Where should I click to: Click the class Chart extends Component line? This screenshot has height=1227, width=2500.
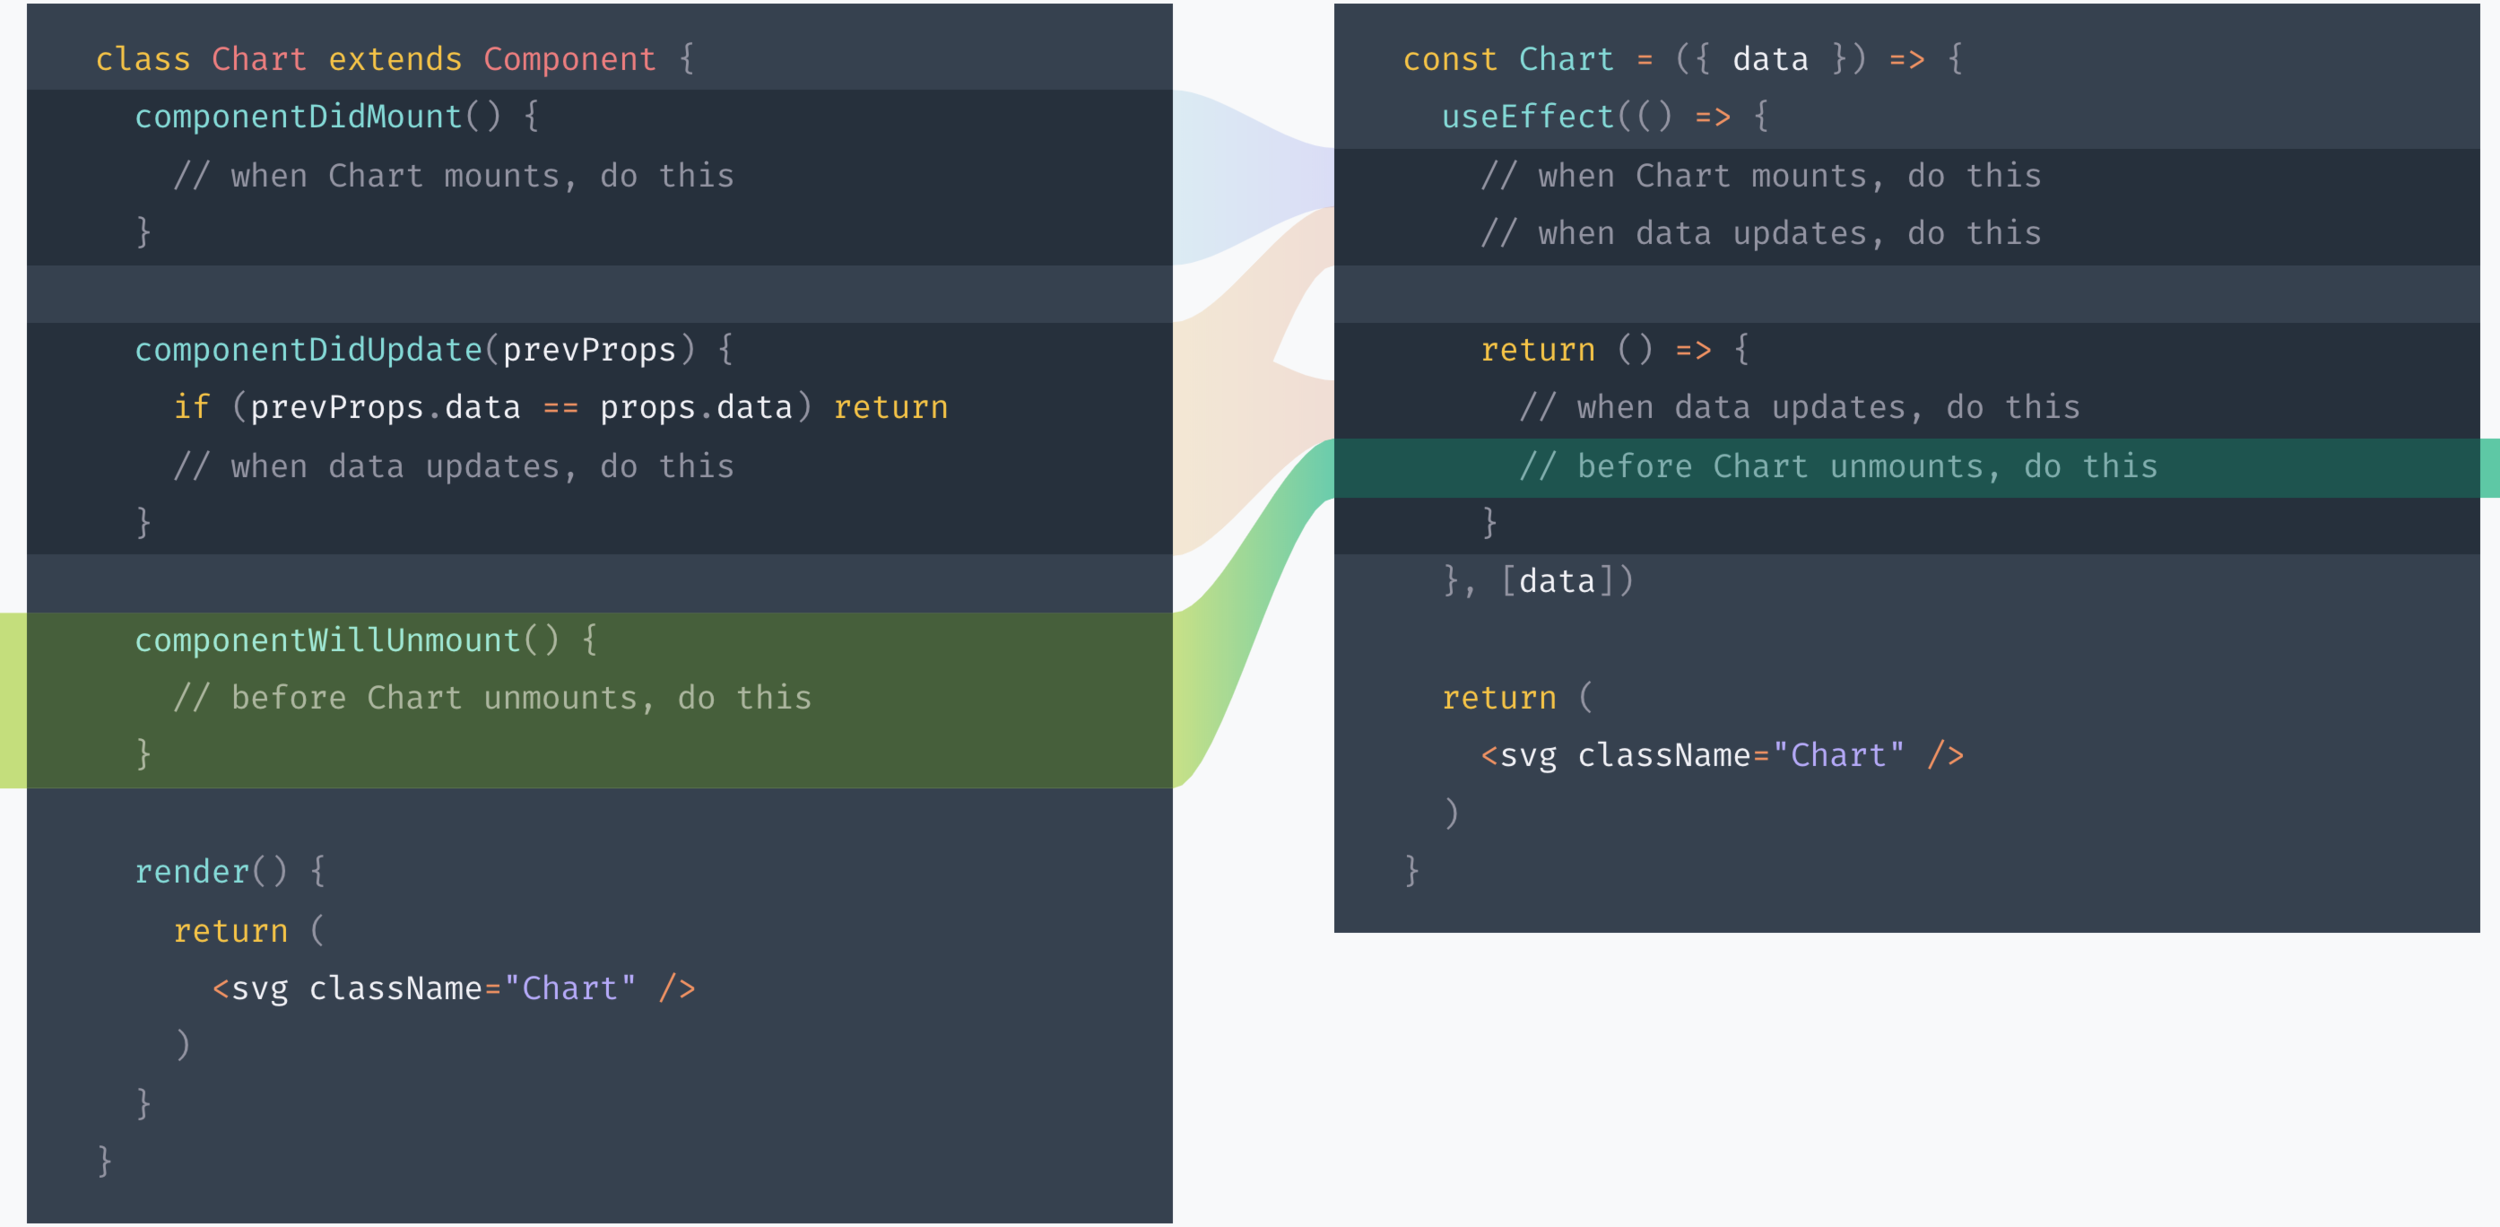pos(394,59)
